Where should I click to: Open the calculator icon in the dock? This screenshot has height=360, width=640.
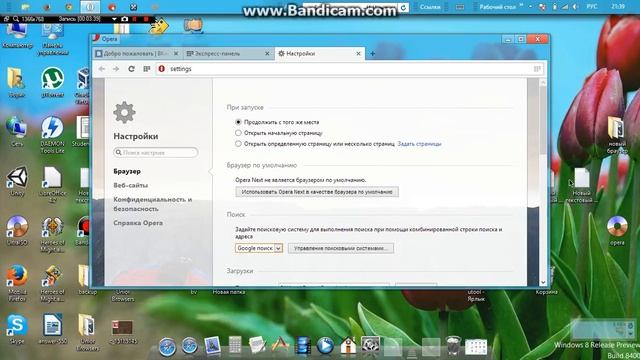point(235,346)
